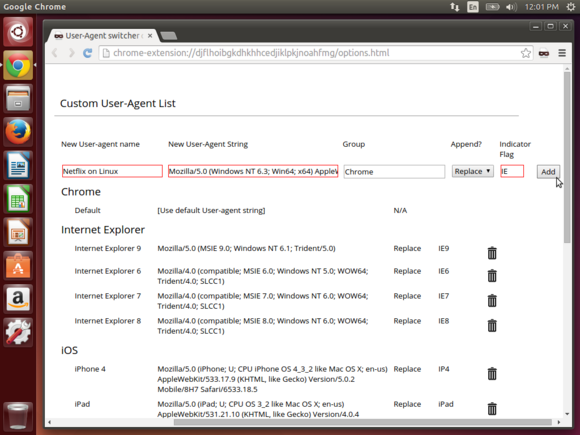Reload the options page
Image resolution: width=580 pixels, height=435 pixels.
point(87,53)
